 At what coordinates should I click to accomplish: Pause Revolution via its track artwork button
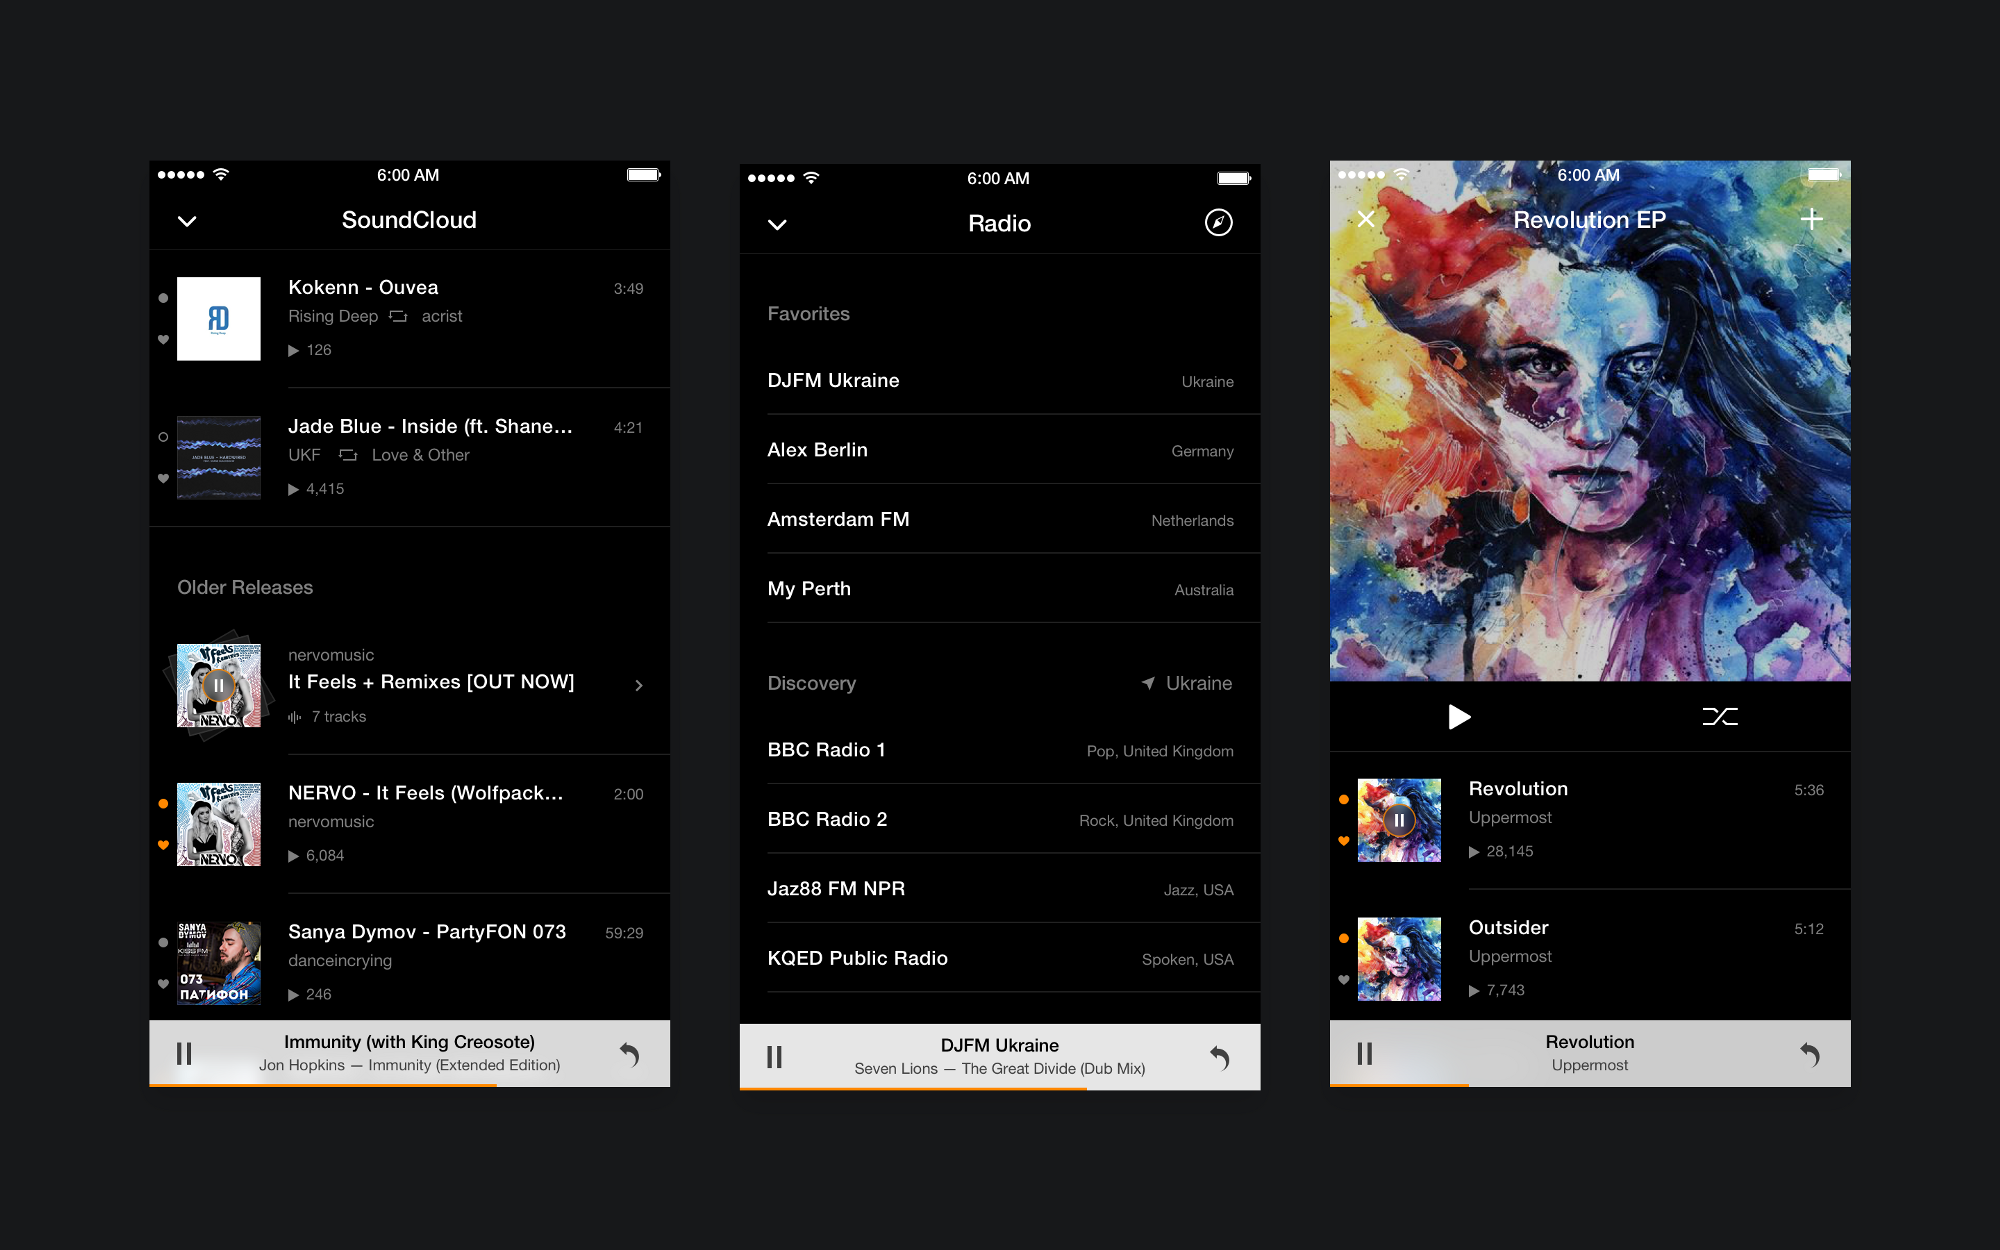coord(1399,820)
